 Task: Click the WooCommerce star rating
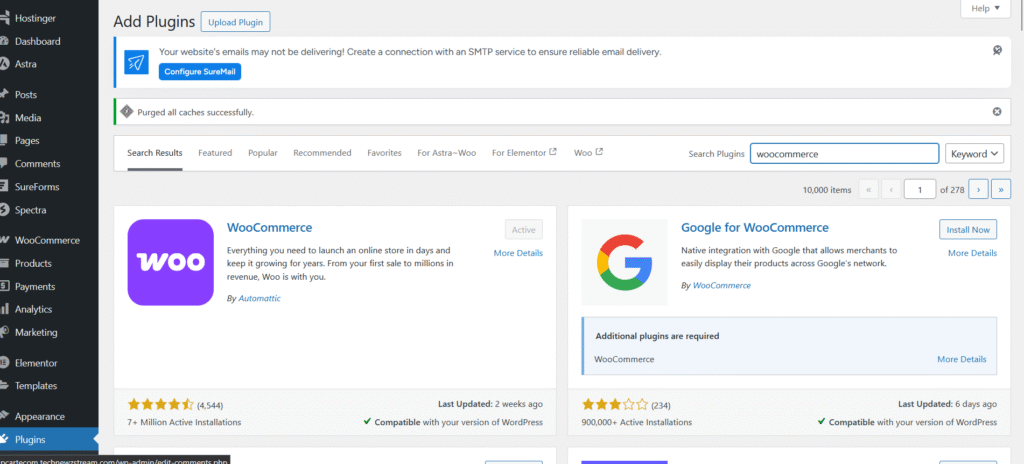pyautogui.click(x=161, y=404)
